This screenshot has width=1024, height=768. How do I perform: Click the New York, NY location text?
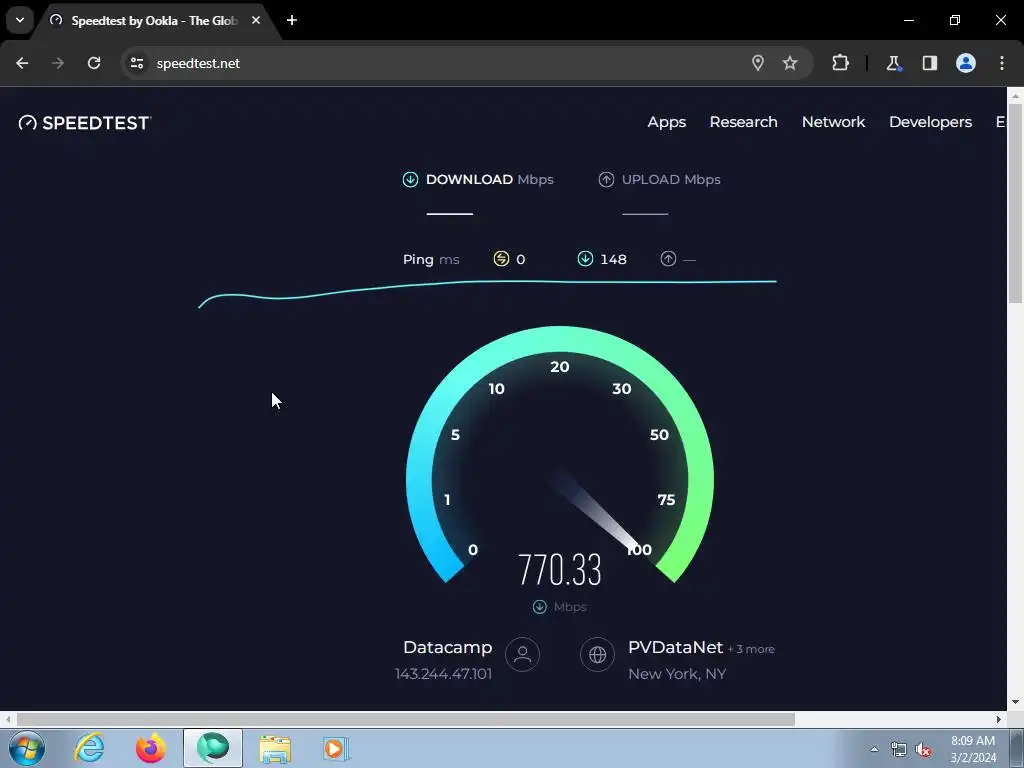pyautogui.click(x=677, y=674)
